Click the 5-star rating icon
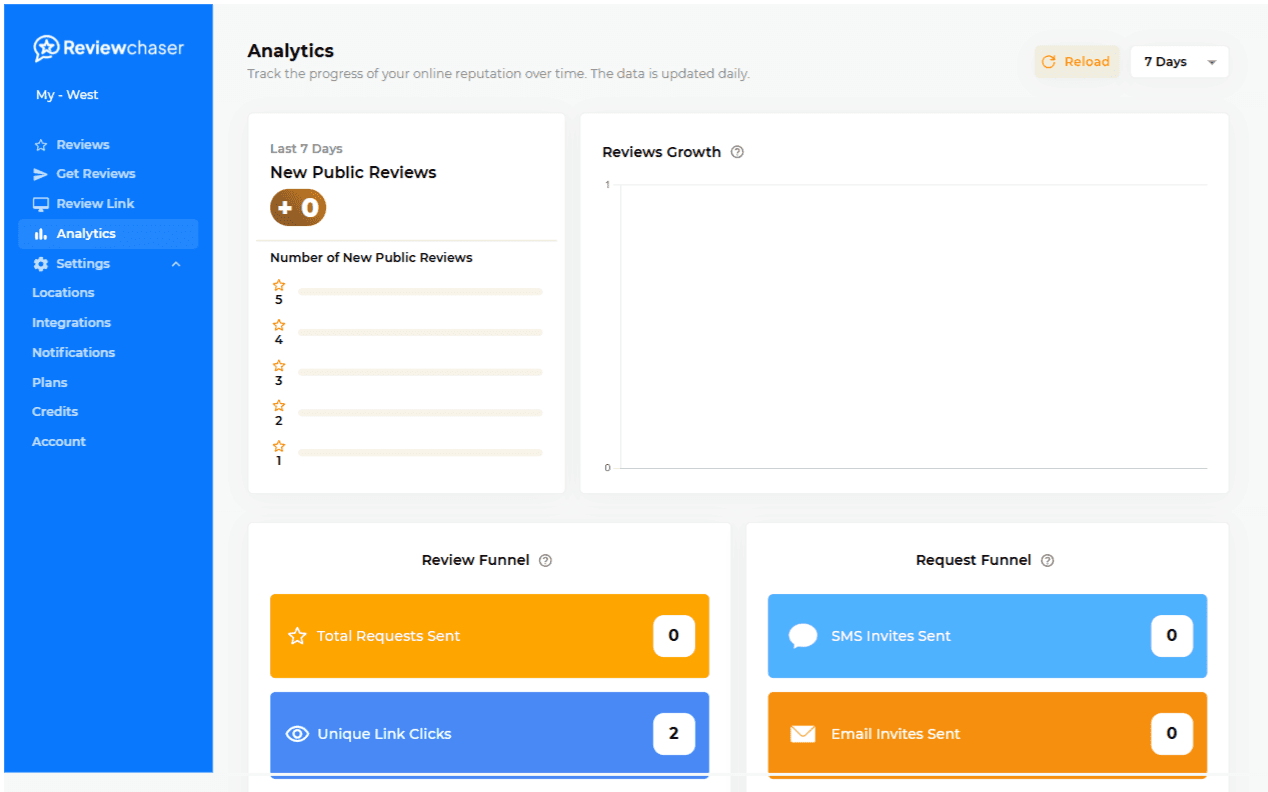 tap(279, 285)
